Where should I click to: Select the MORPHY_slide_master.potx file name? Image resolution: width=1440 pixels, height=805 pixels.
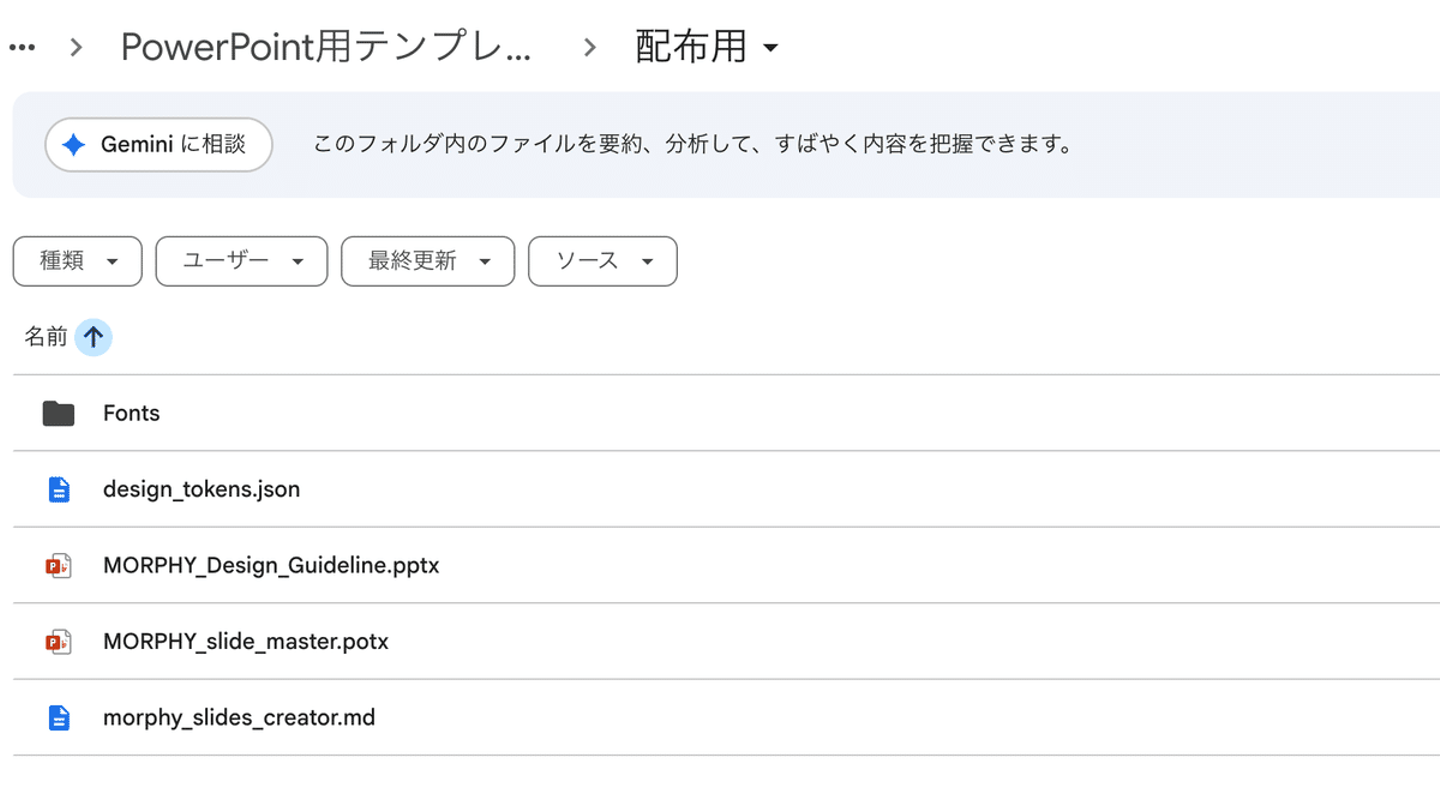[x=245, y=641]
